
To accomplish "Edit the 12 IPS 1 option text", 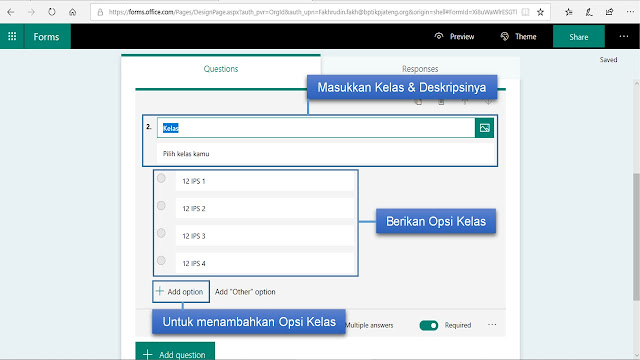I will (264, 181).
